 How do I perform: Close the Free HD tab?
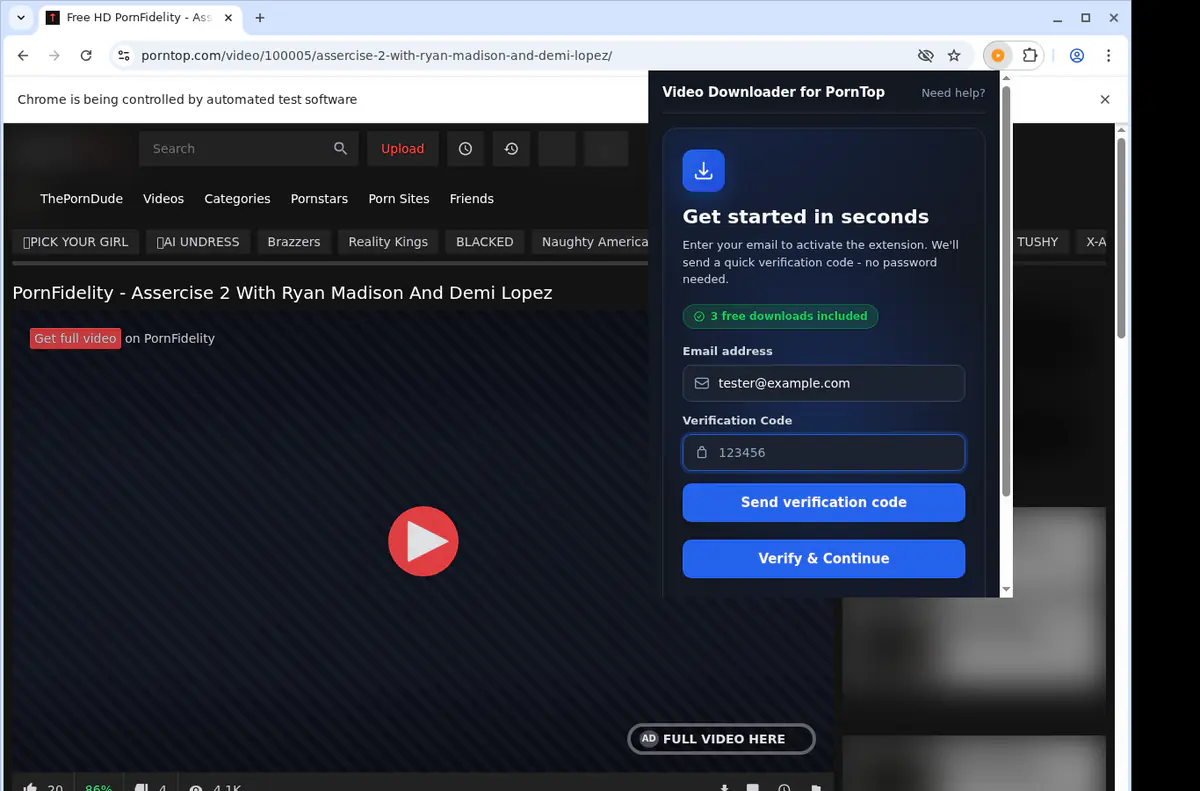tap(230, 18)
